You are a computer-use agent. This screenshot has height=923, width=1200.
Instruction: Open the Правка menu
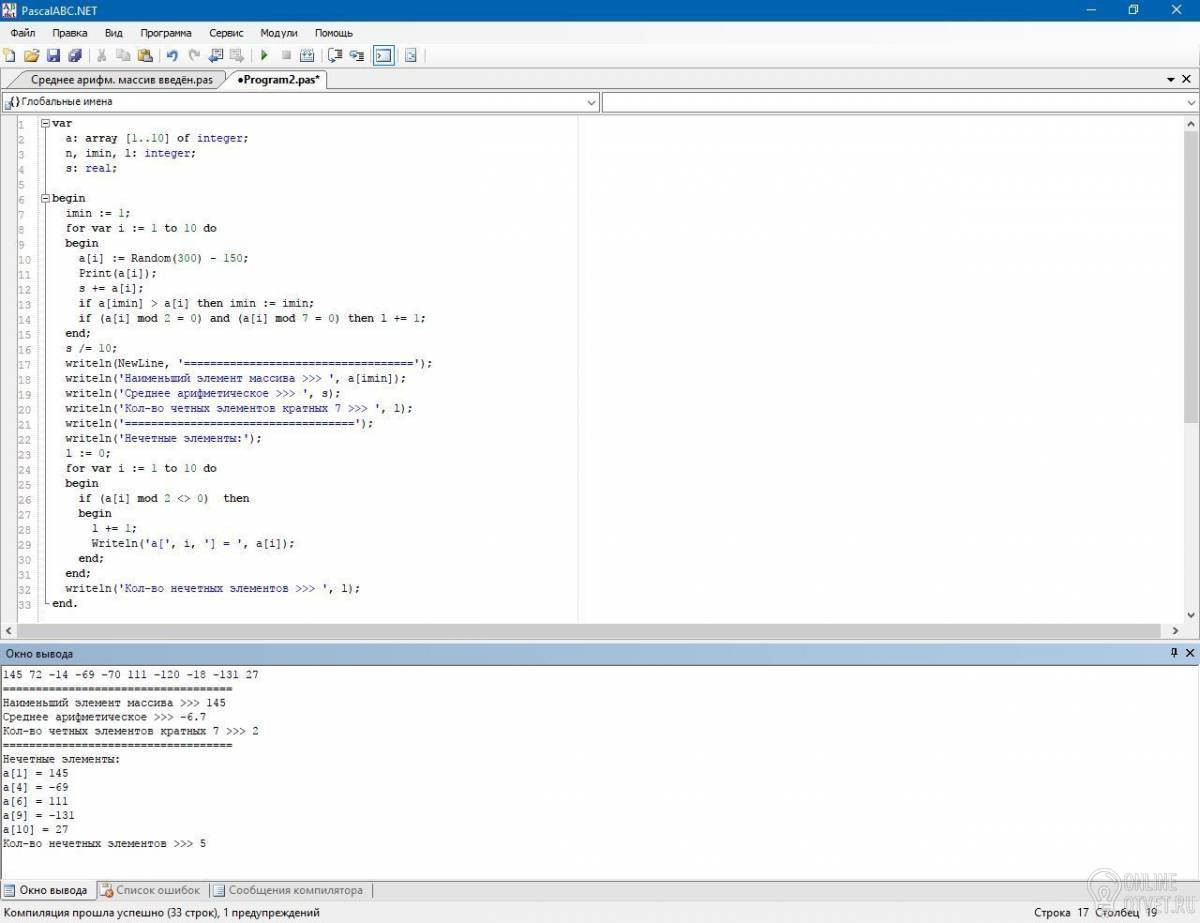[70, 33]
